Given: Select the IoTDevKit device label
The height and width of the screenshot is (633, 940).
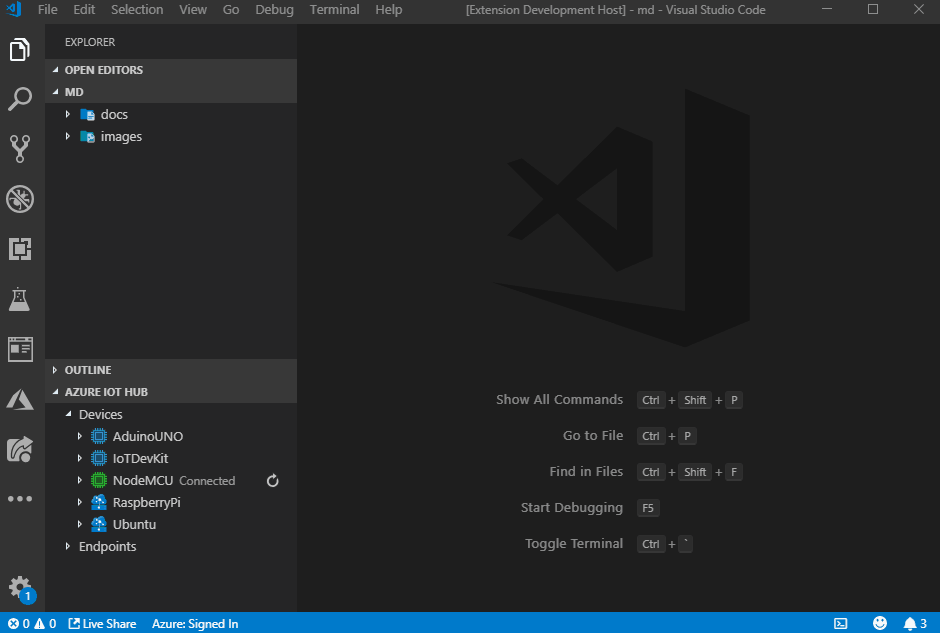Looking at the screenshot, I should 140,459.
